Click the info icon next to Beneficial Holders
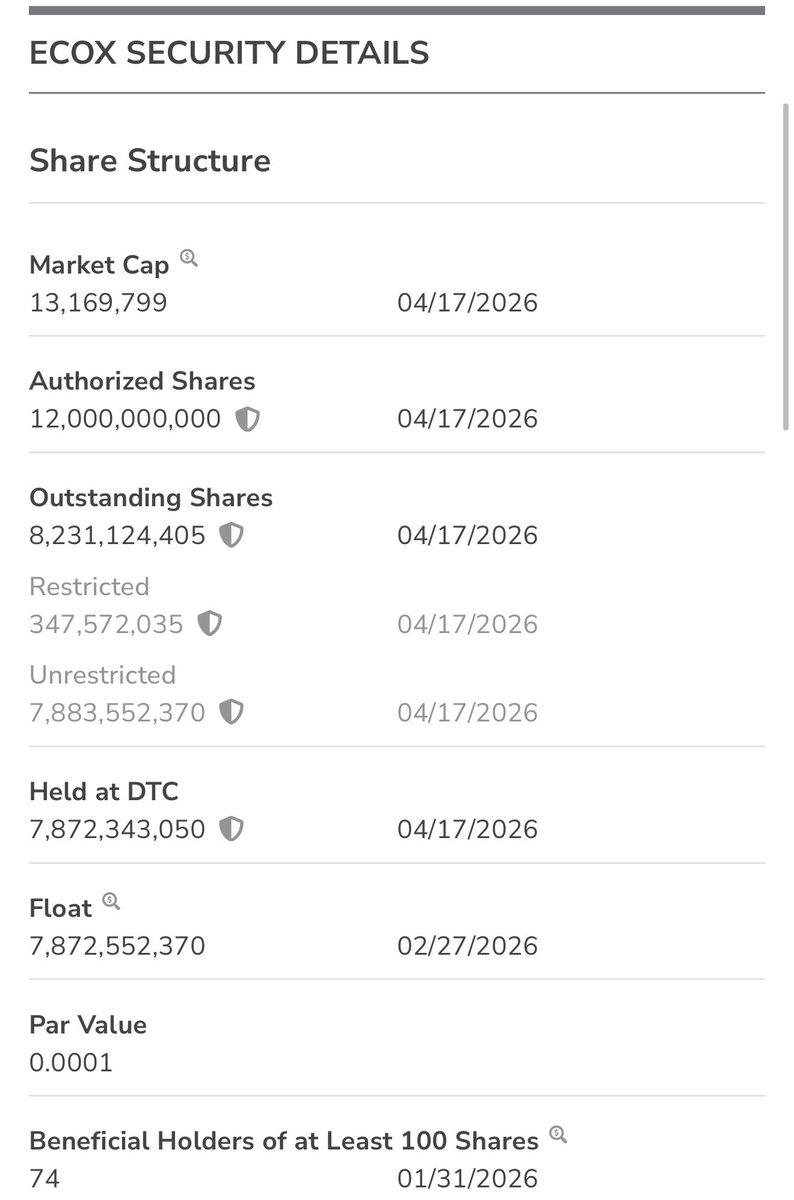Viewport: 794px width, 1200px height. [x=558, y=1135]
